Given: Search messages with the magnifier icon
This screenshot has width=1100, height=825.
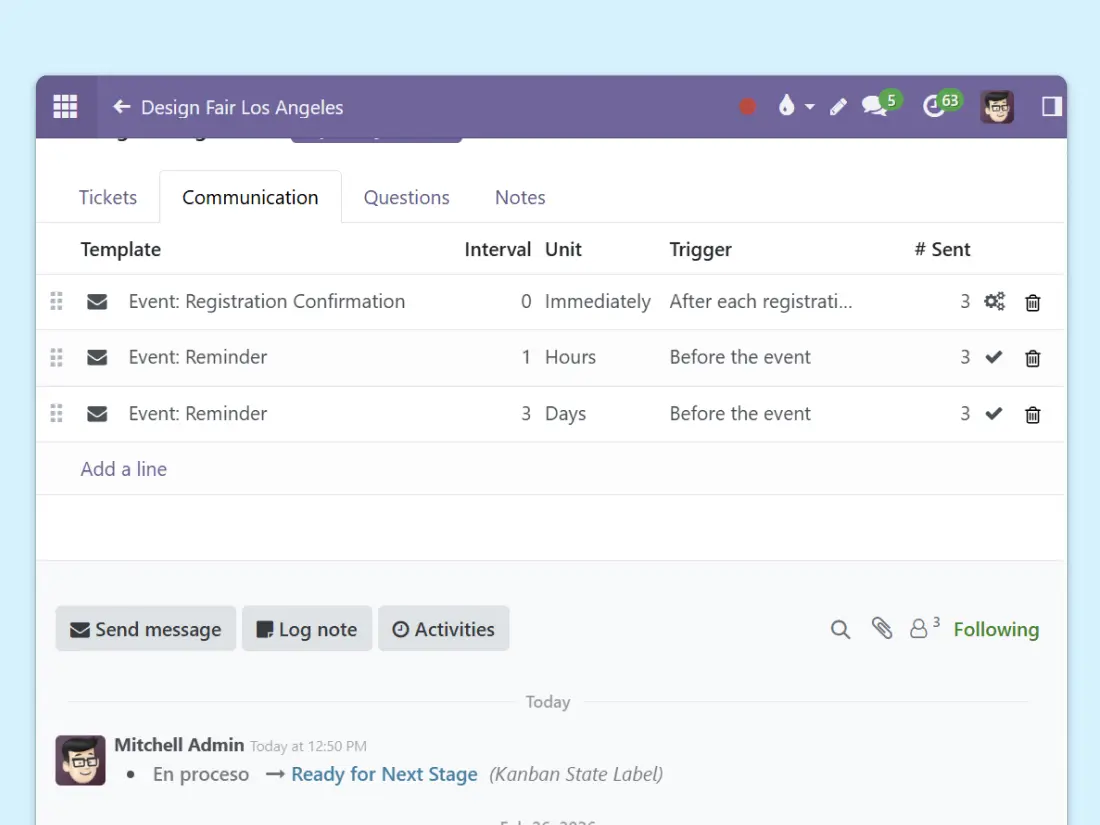Looking at the screenshot, I should [840, 629].
